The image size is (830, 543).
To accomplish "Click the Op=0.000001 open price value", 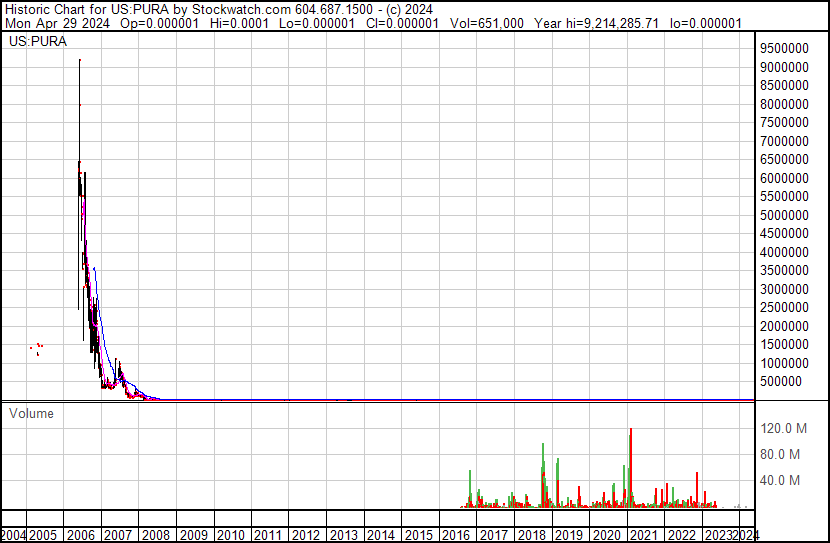I will click(x=159, y=23).
